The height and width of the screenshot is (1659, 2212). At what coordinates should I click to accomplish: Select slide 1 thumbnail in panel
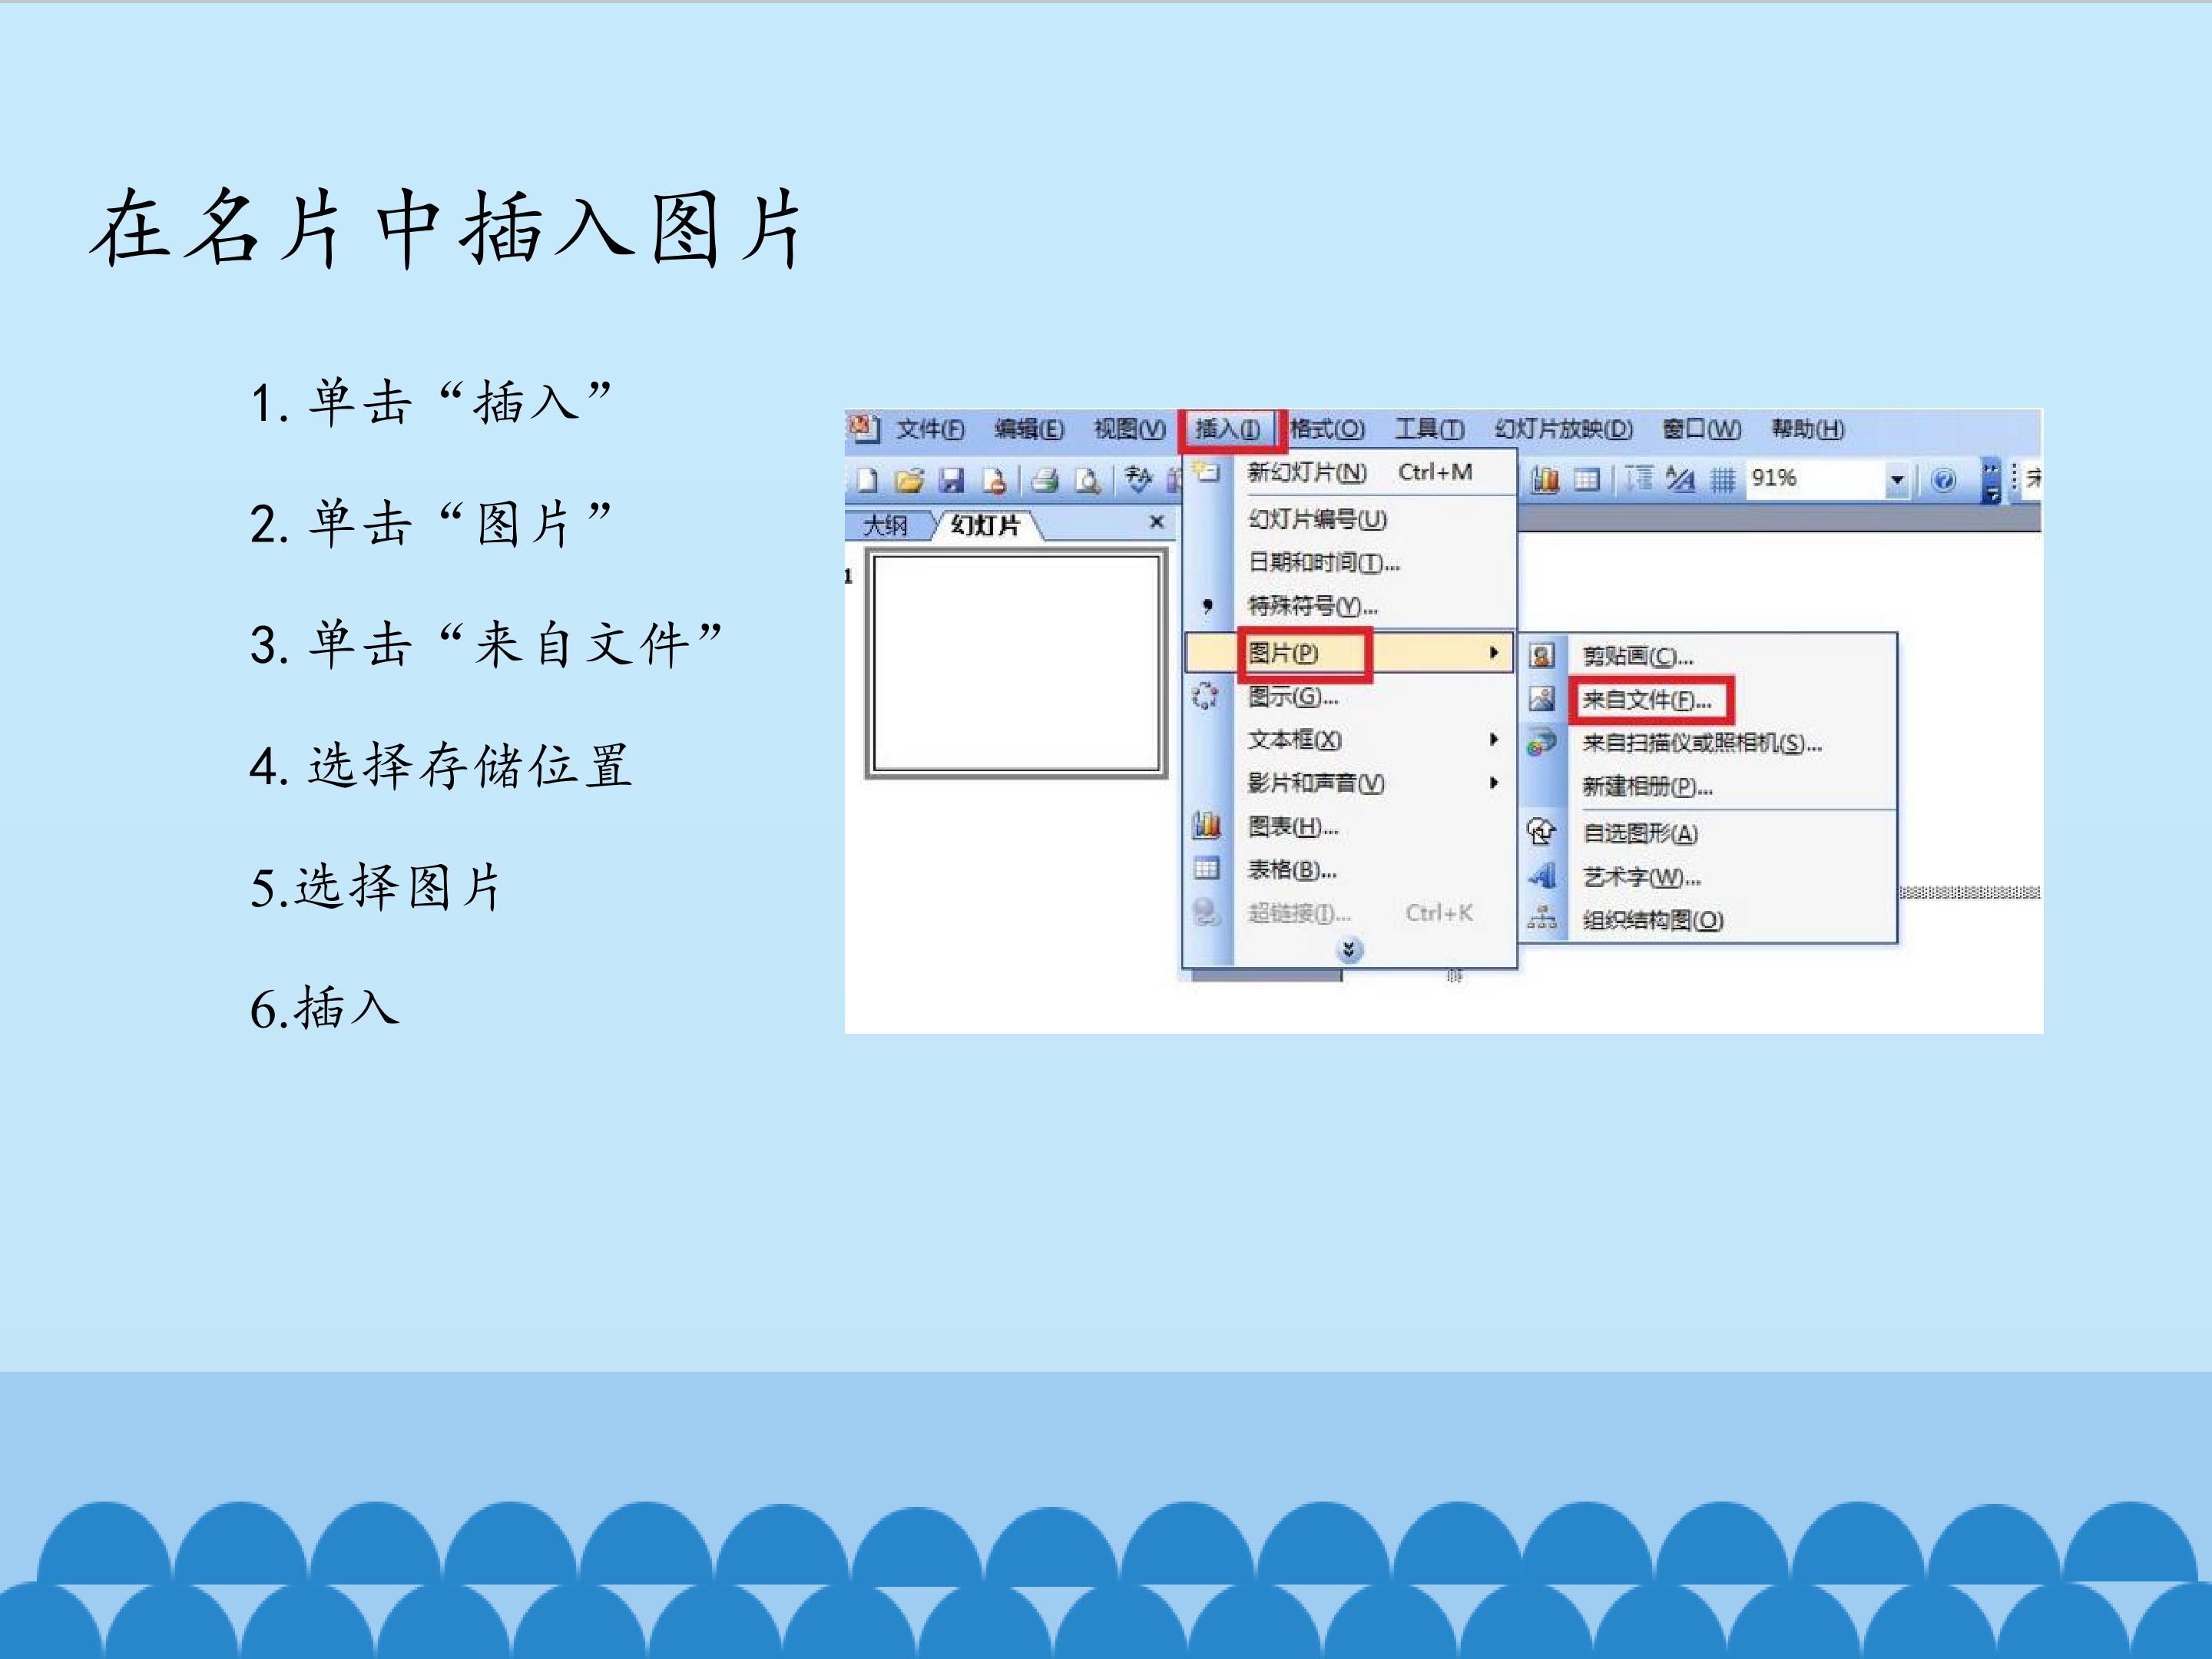(1016, 664)
